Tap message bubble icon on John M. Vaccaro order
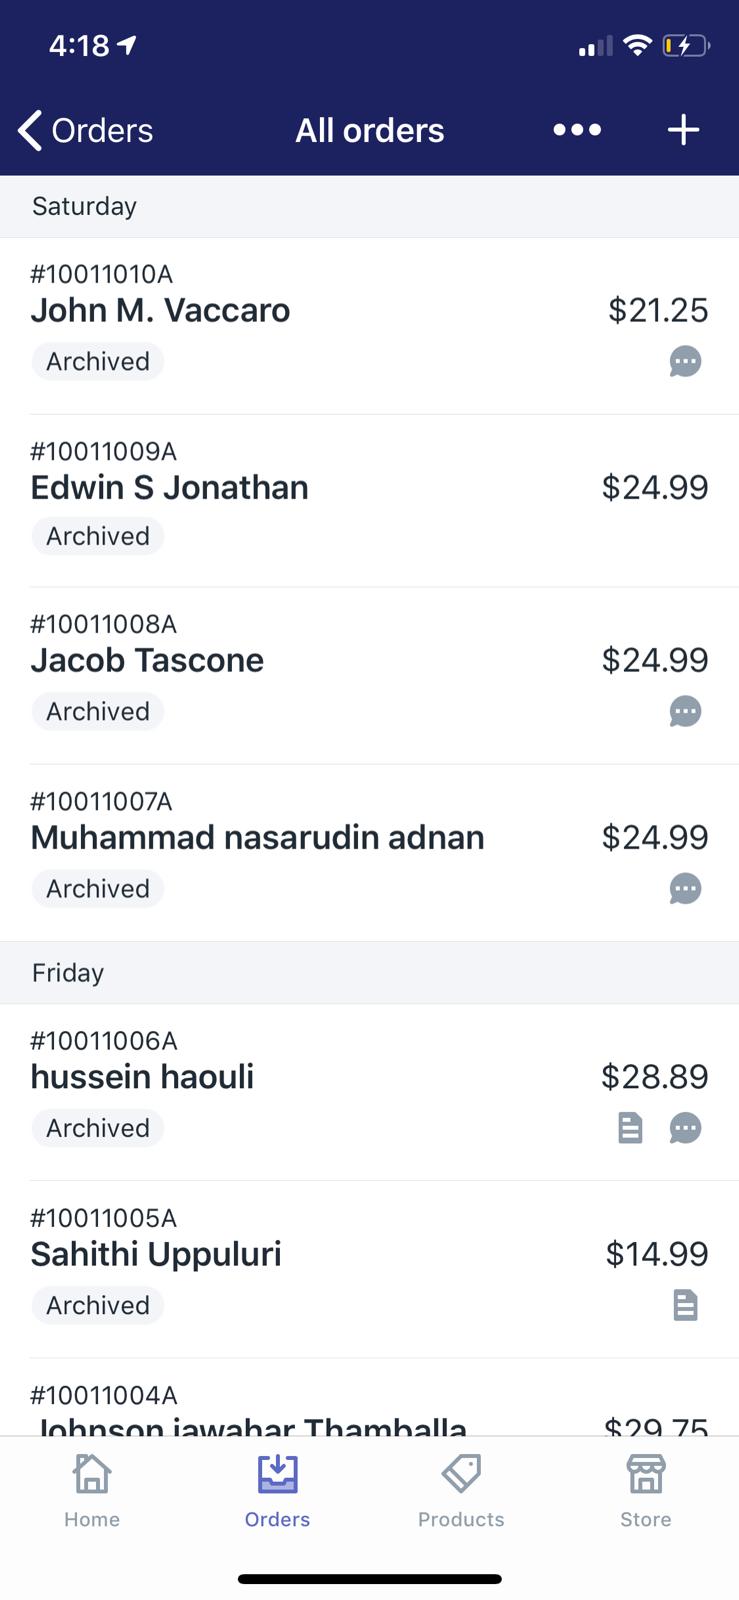Viewport: 739px width, 1600px height. tap(685, 361)
